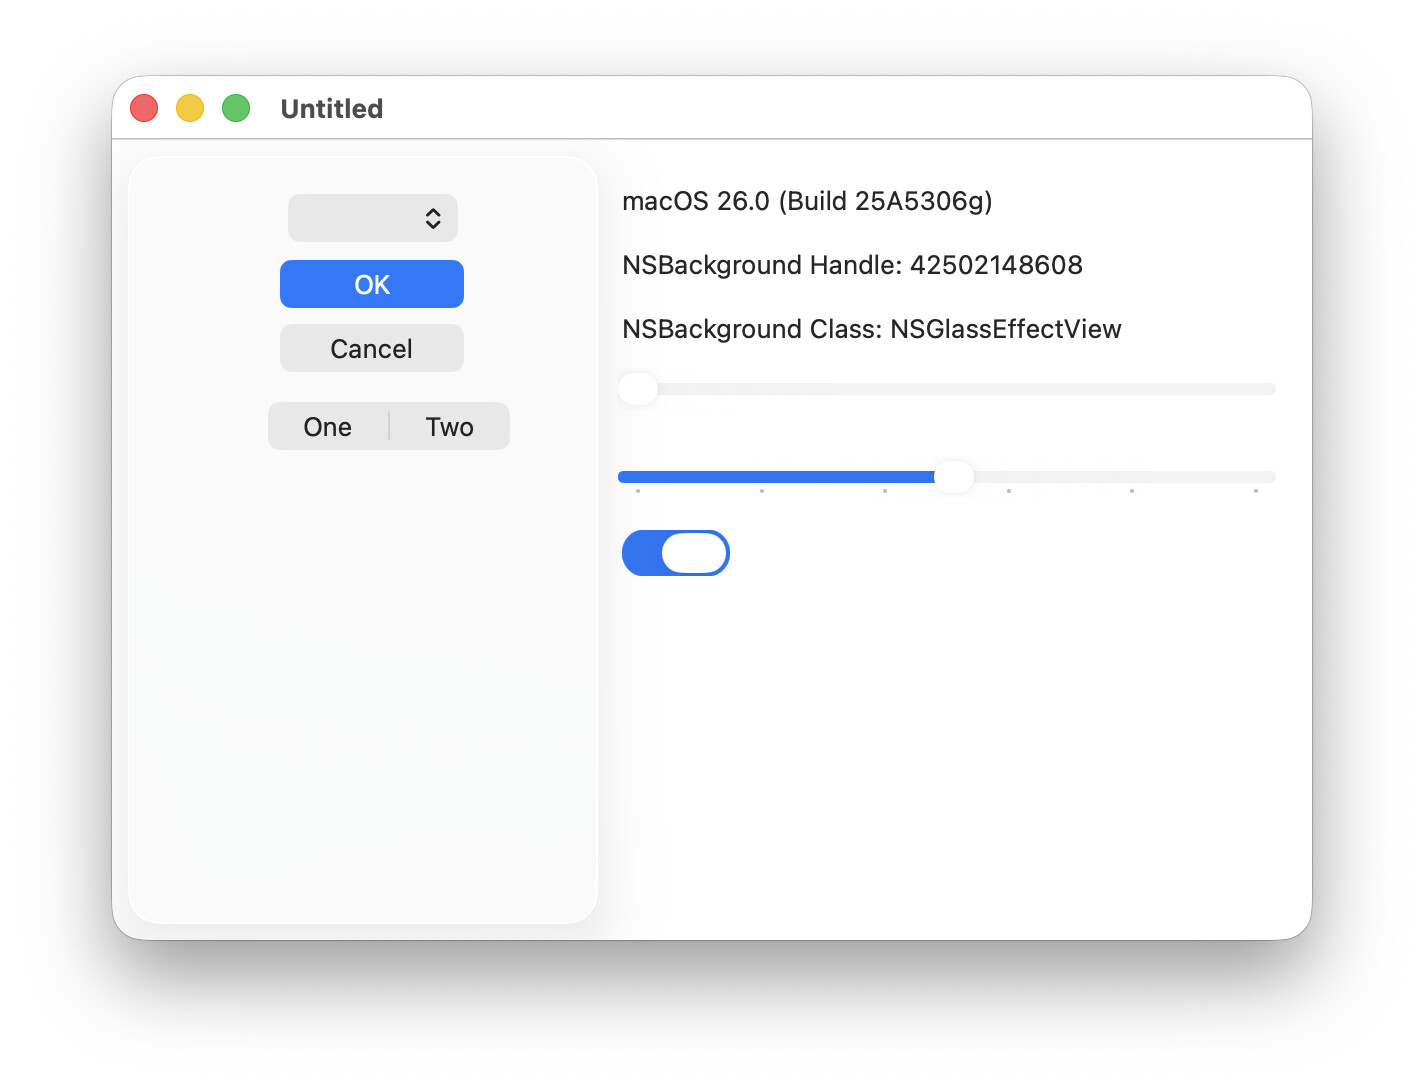The image size is (1424, 1088).
Task: Click the blue filled part of the lower slider
Action: (x=780, y=477)
